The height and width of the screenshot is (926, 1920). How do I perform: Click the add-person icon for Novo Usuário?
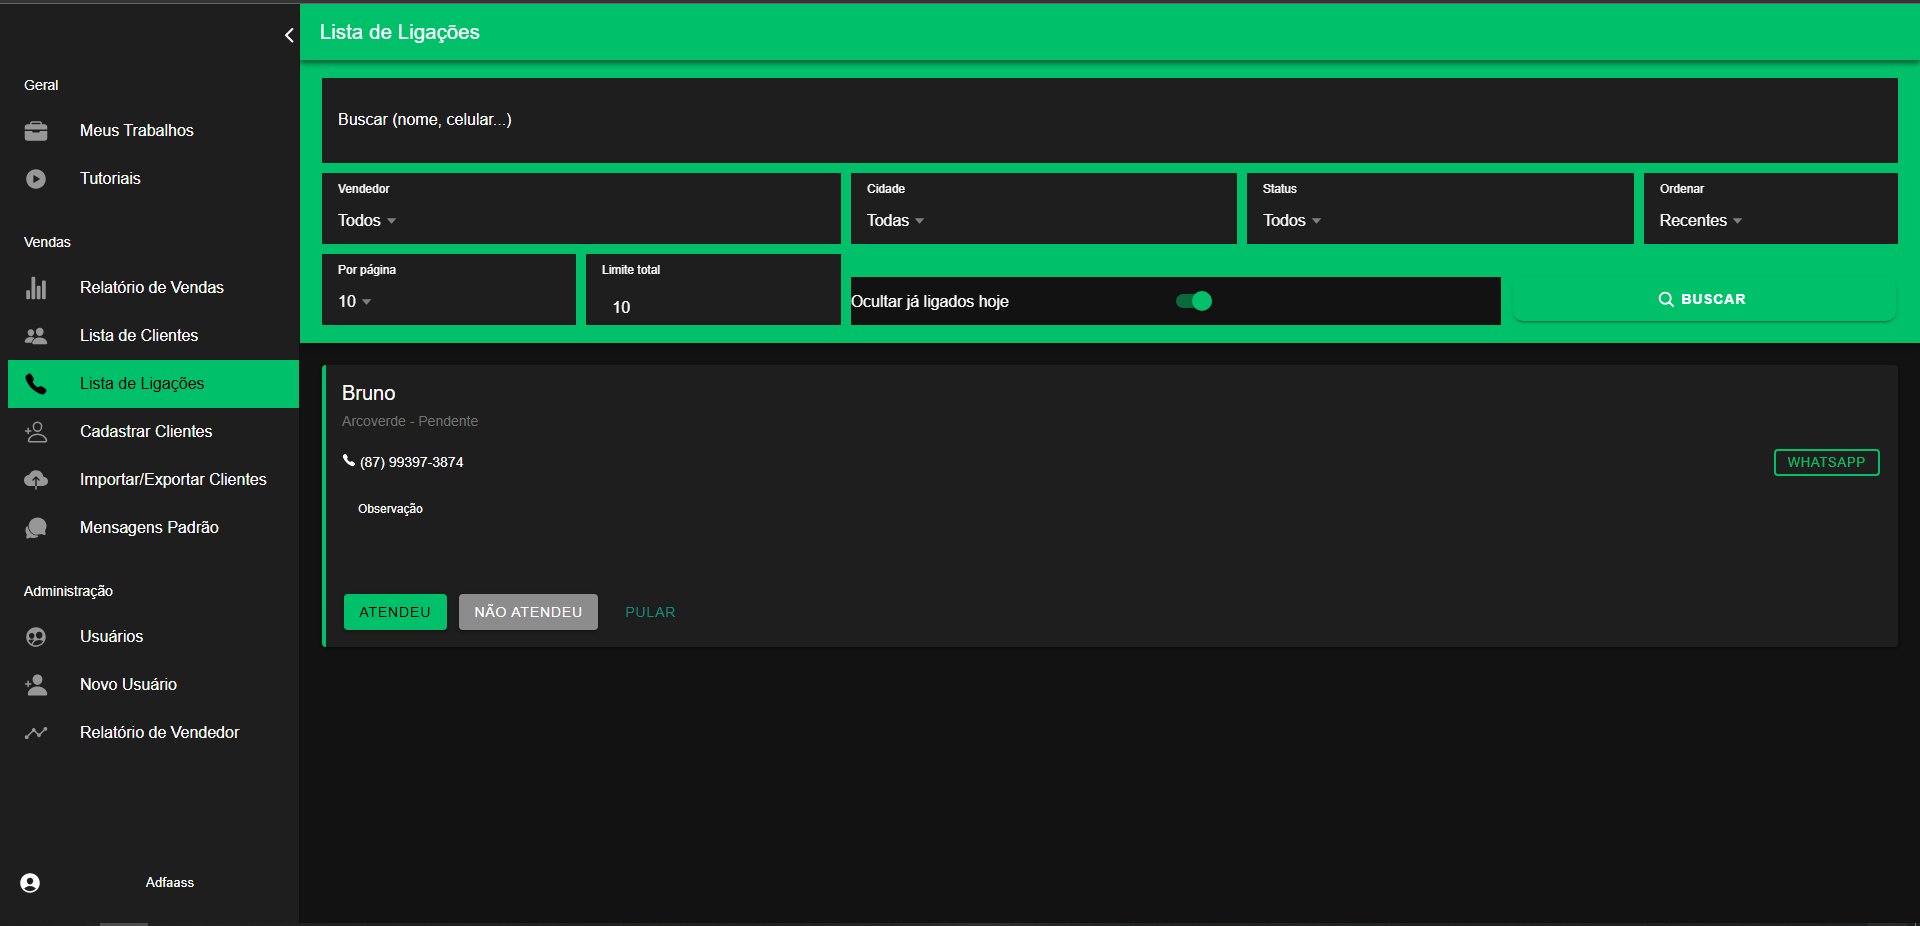pos(36,685)
